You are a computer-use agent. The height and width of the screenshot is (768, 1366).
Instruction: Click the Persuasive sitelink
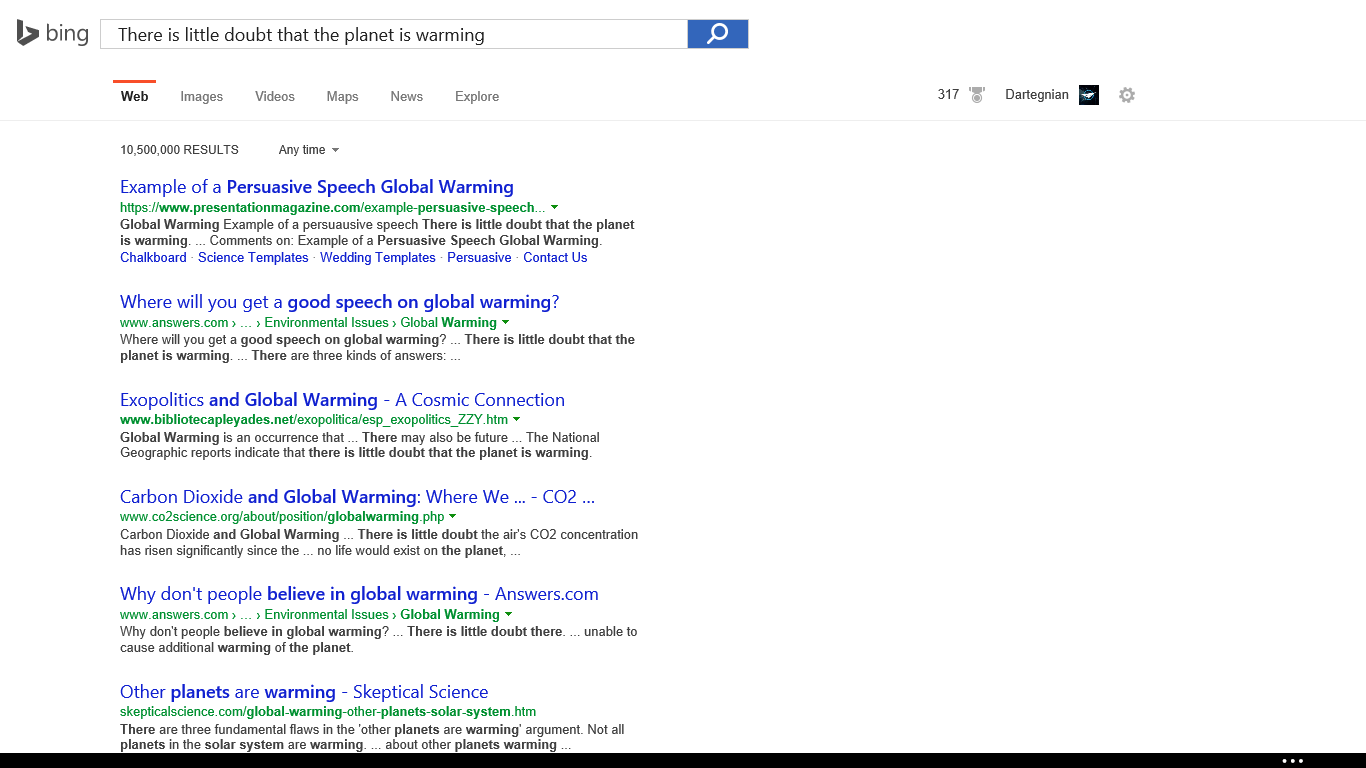tap(479, 258)
